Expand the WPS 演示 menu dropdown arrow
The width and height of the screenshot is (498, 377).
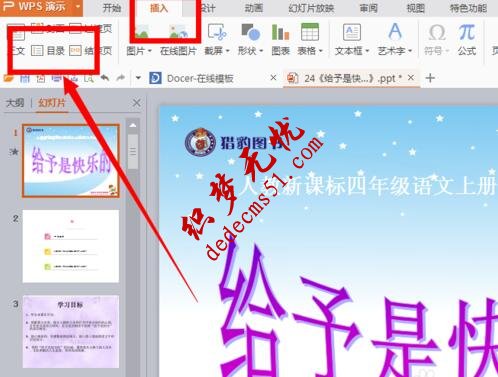(x=78, y=7)
